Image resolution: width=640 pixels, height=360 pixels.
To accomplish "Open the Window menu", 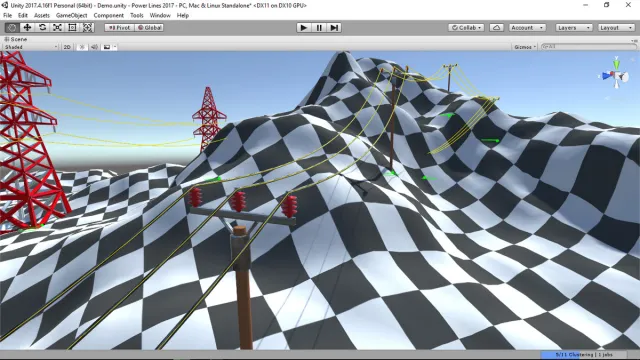I will click(x=160, y=15).
